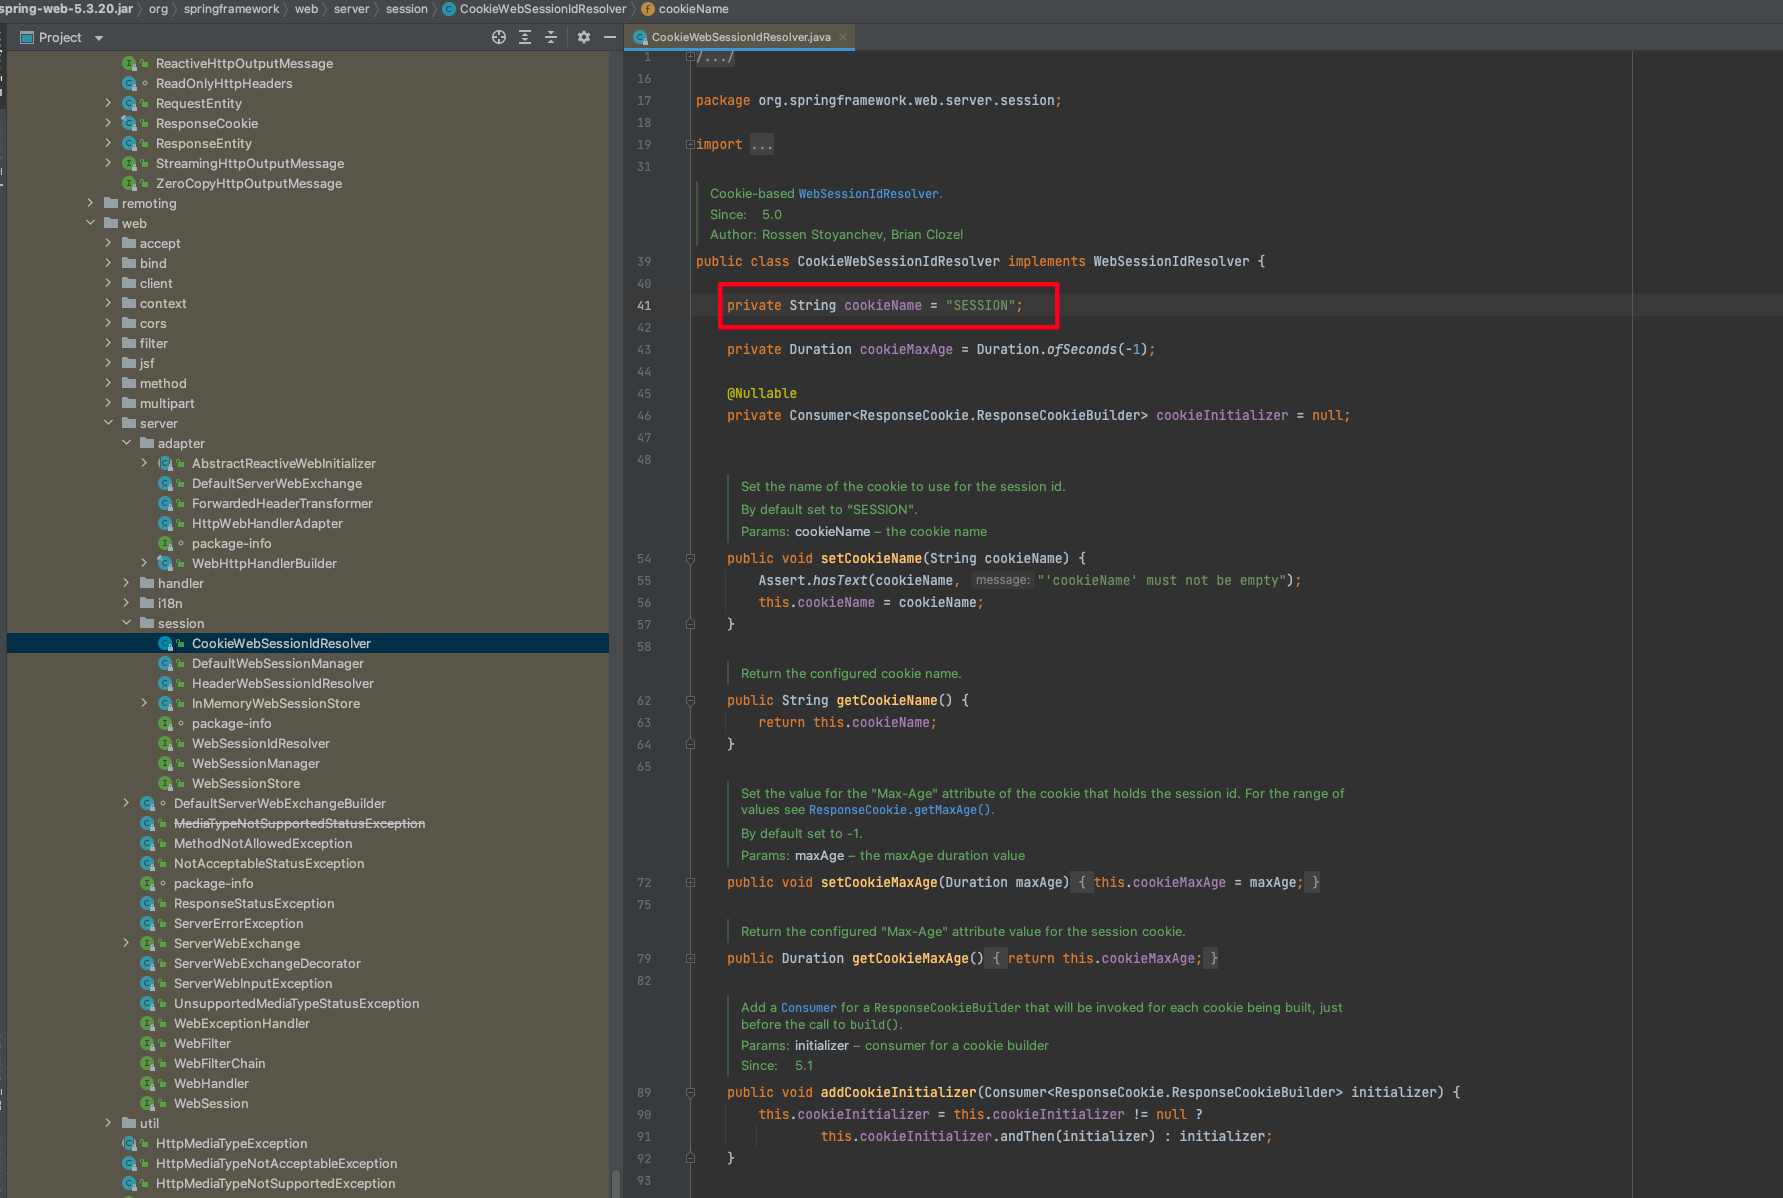The height and width of the screenshot is (1198, 1783).
Task: Click the cookieName breadcrumb item
Action: click(x=685, y=9)
